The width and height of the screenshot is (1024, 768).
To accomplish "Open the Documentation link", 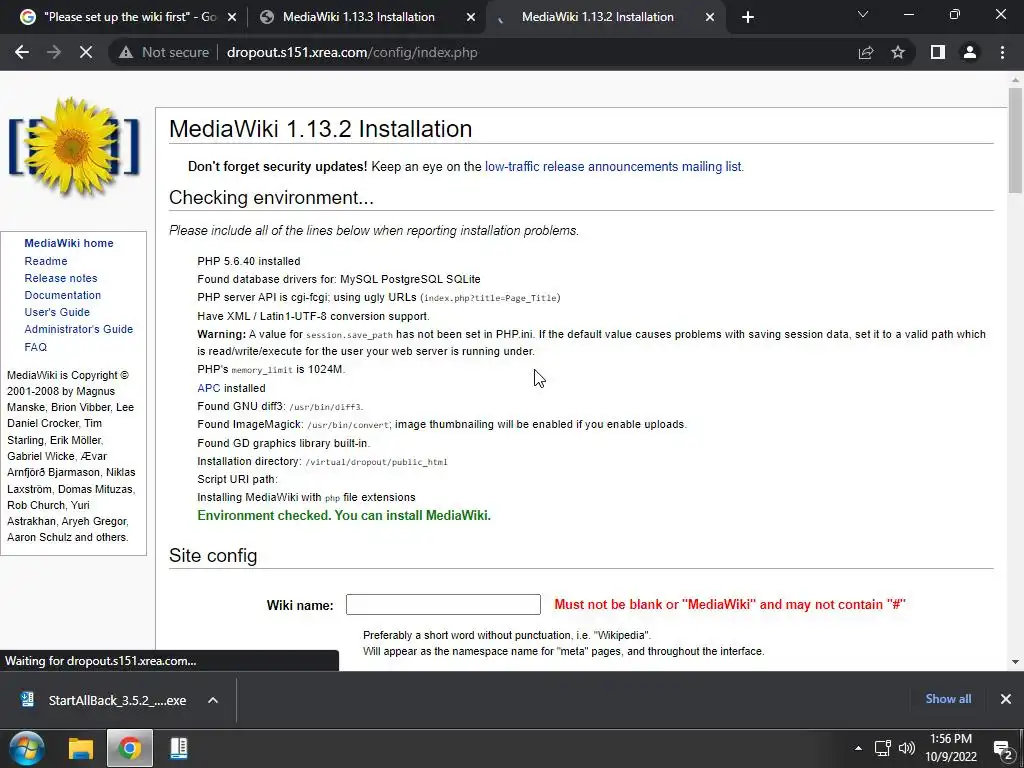I will [63, 295].
